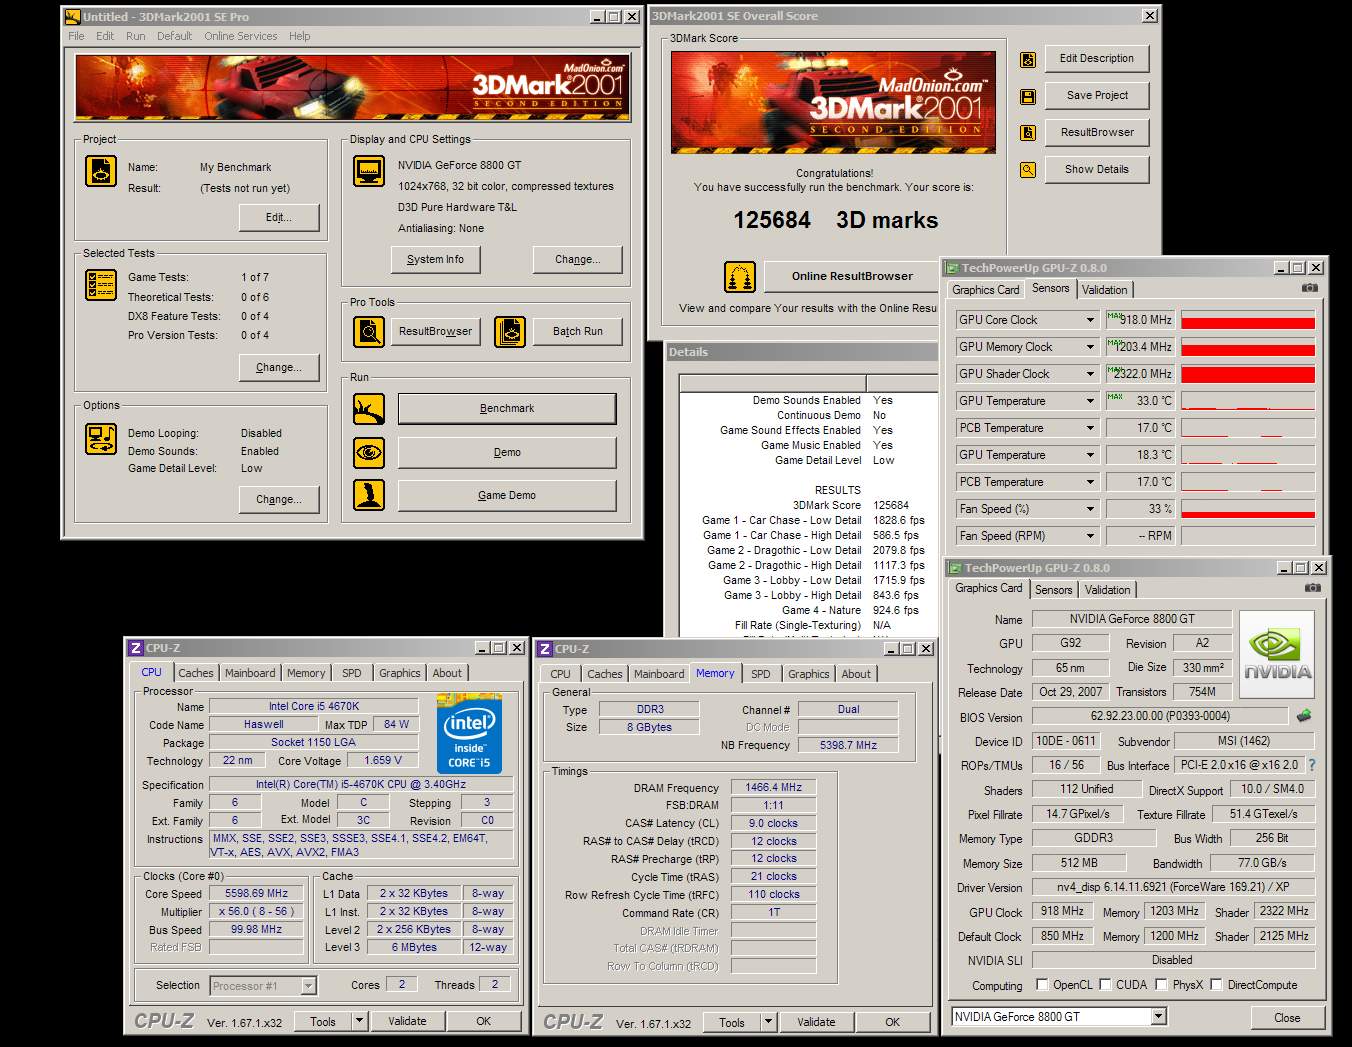
Task: Switch to the Graphics tab in left CPU-Z window
Action: pos(400,673)
